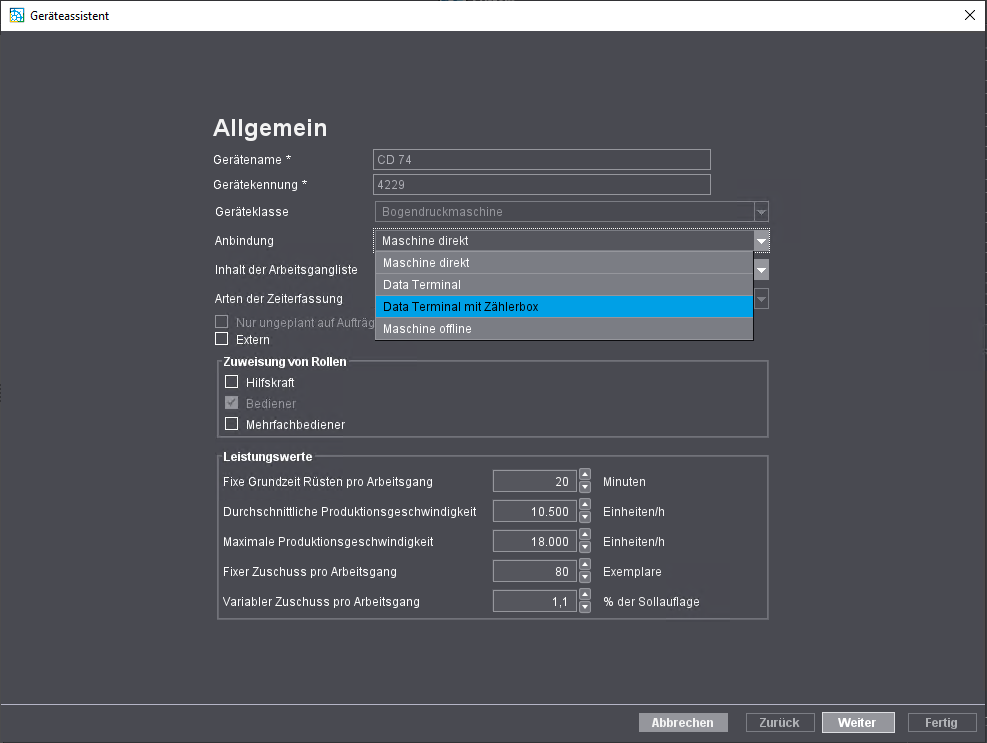The height and width of the screenshot is (743, 987).
Task: Click the Fixer Zuschuss value field 80
Action: click(534, 572)
